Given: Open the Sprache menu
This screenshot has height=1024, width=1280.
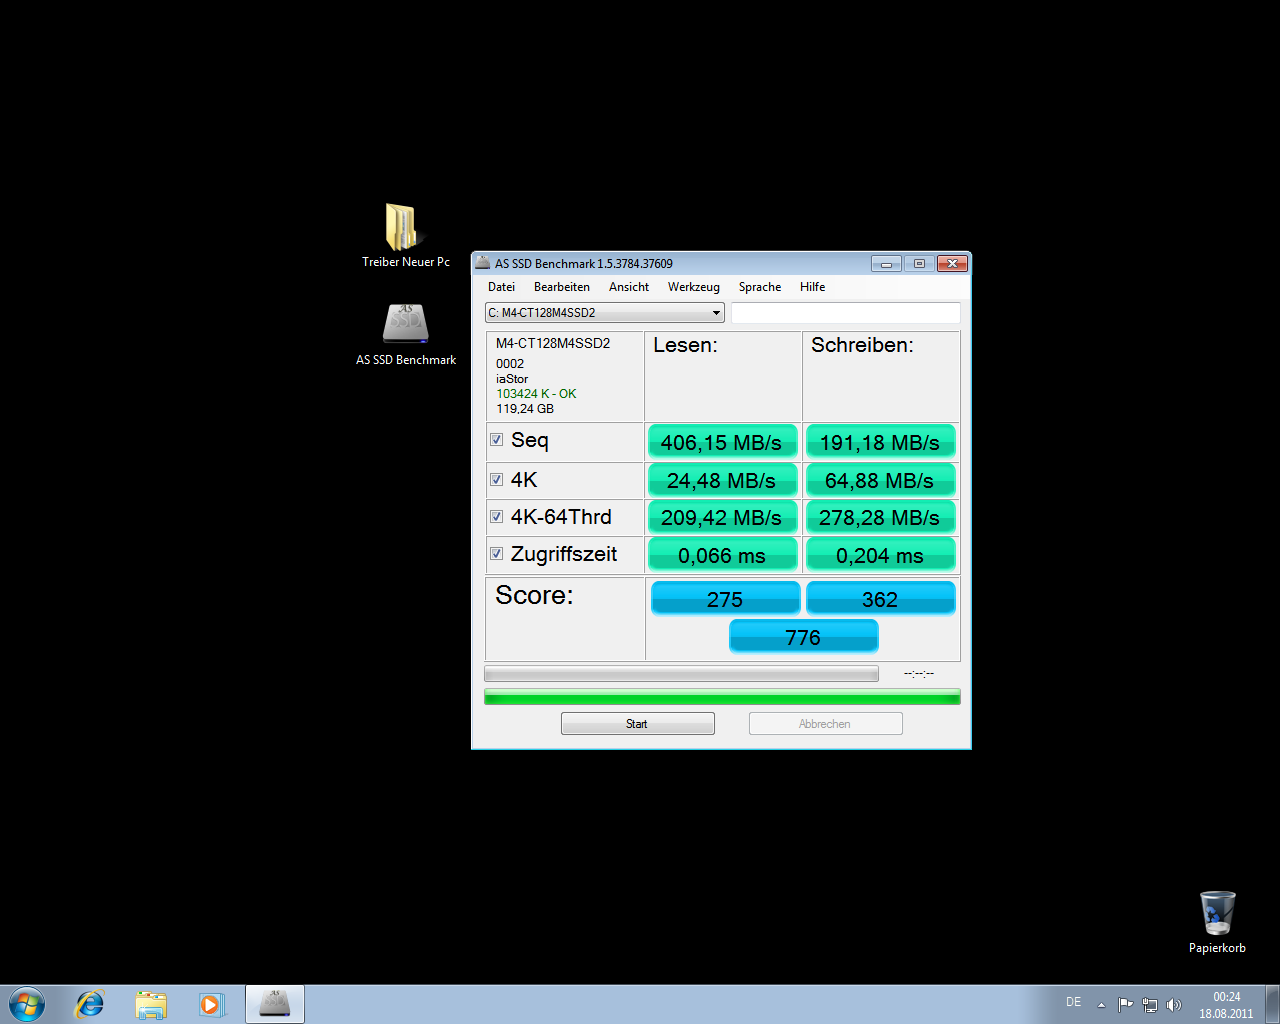Looking at the screenshot, I should pyautogui.click(x=760, y=287).
